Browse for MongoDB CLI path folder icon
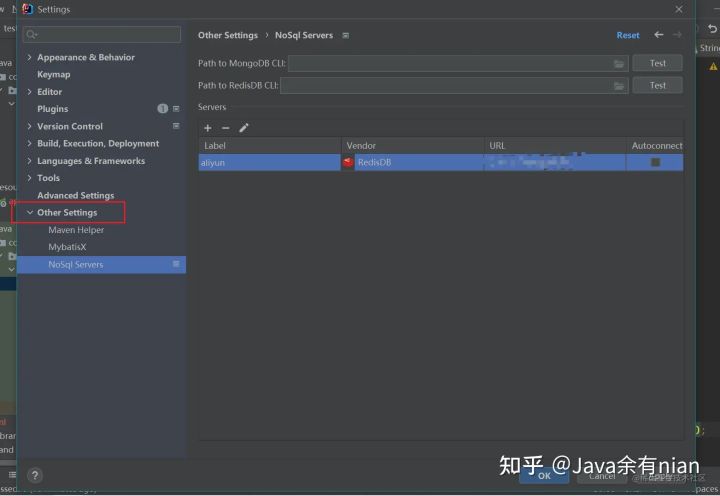Viewport: 720px width, 496px height. pyautogui.click(x=619, y=64)
